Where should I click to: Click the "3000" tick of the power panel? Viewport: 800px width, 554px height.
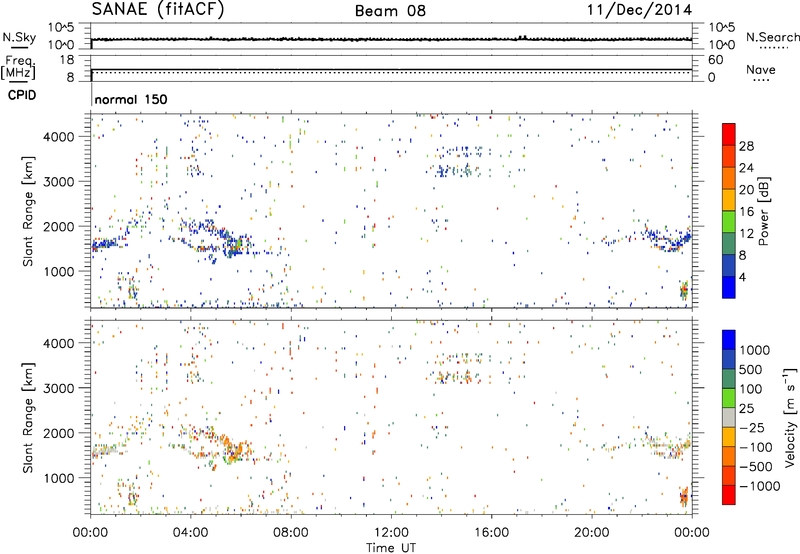pyautogui.click(x=58, y=182)
